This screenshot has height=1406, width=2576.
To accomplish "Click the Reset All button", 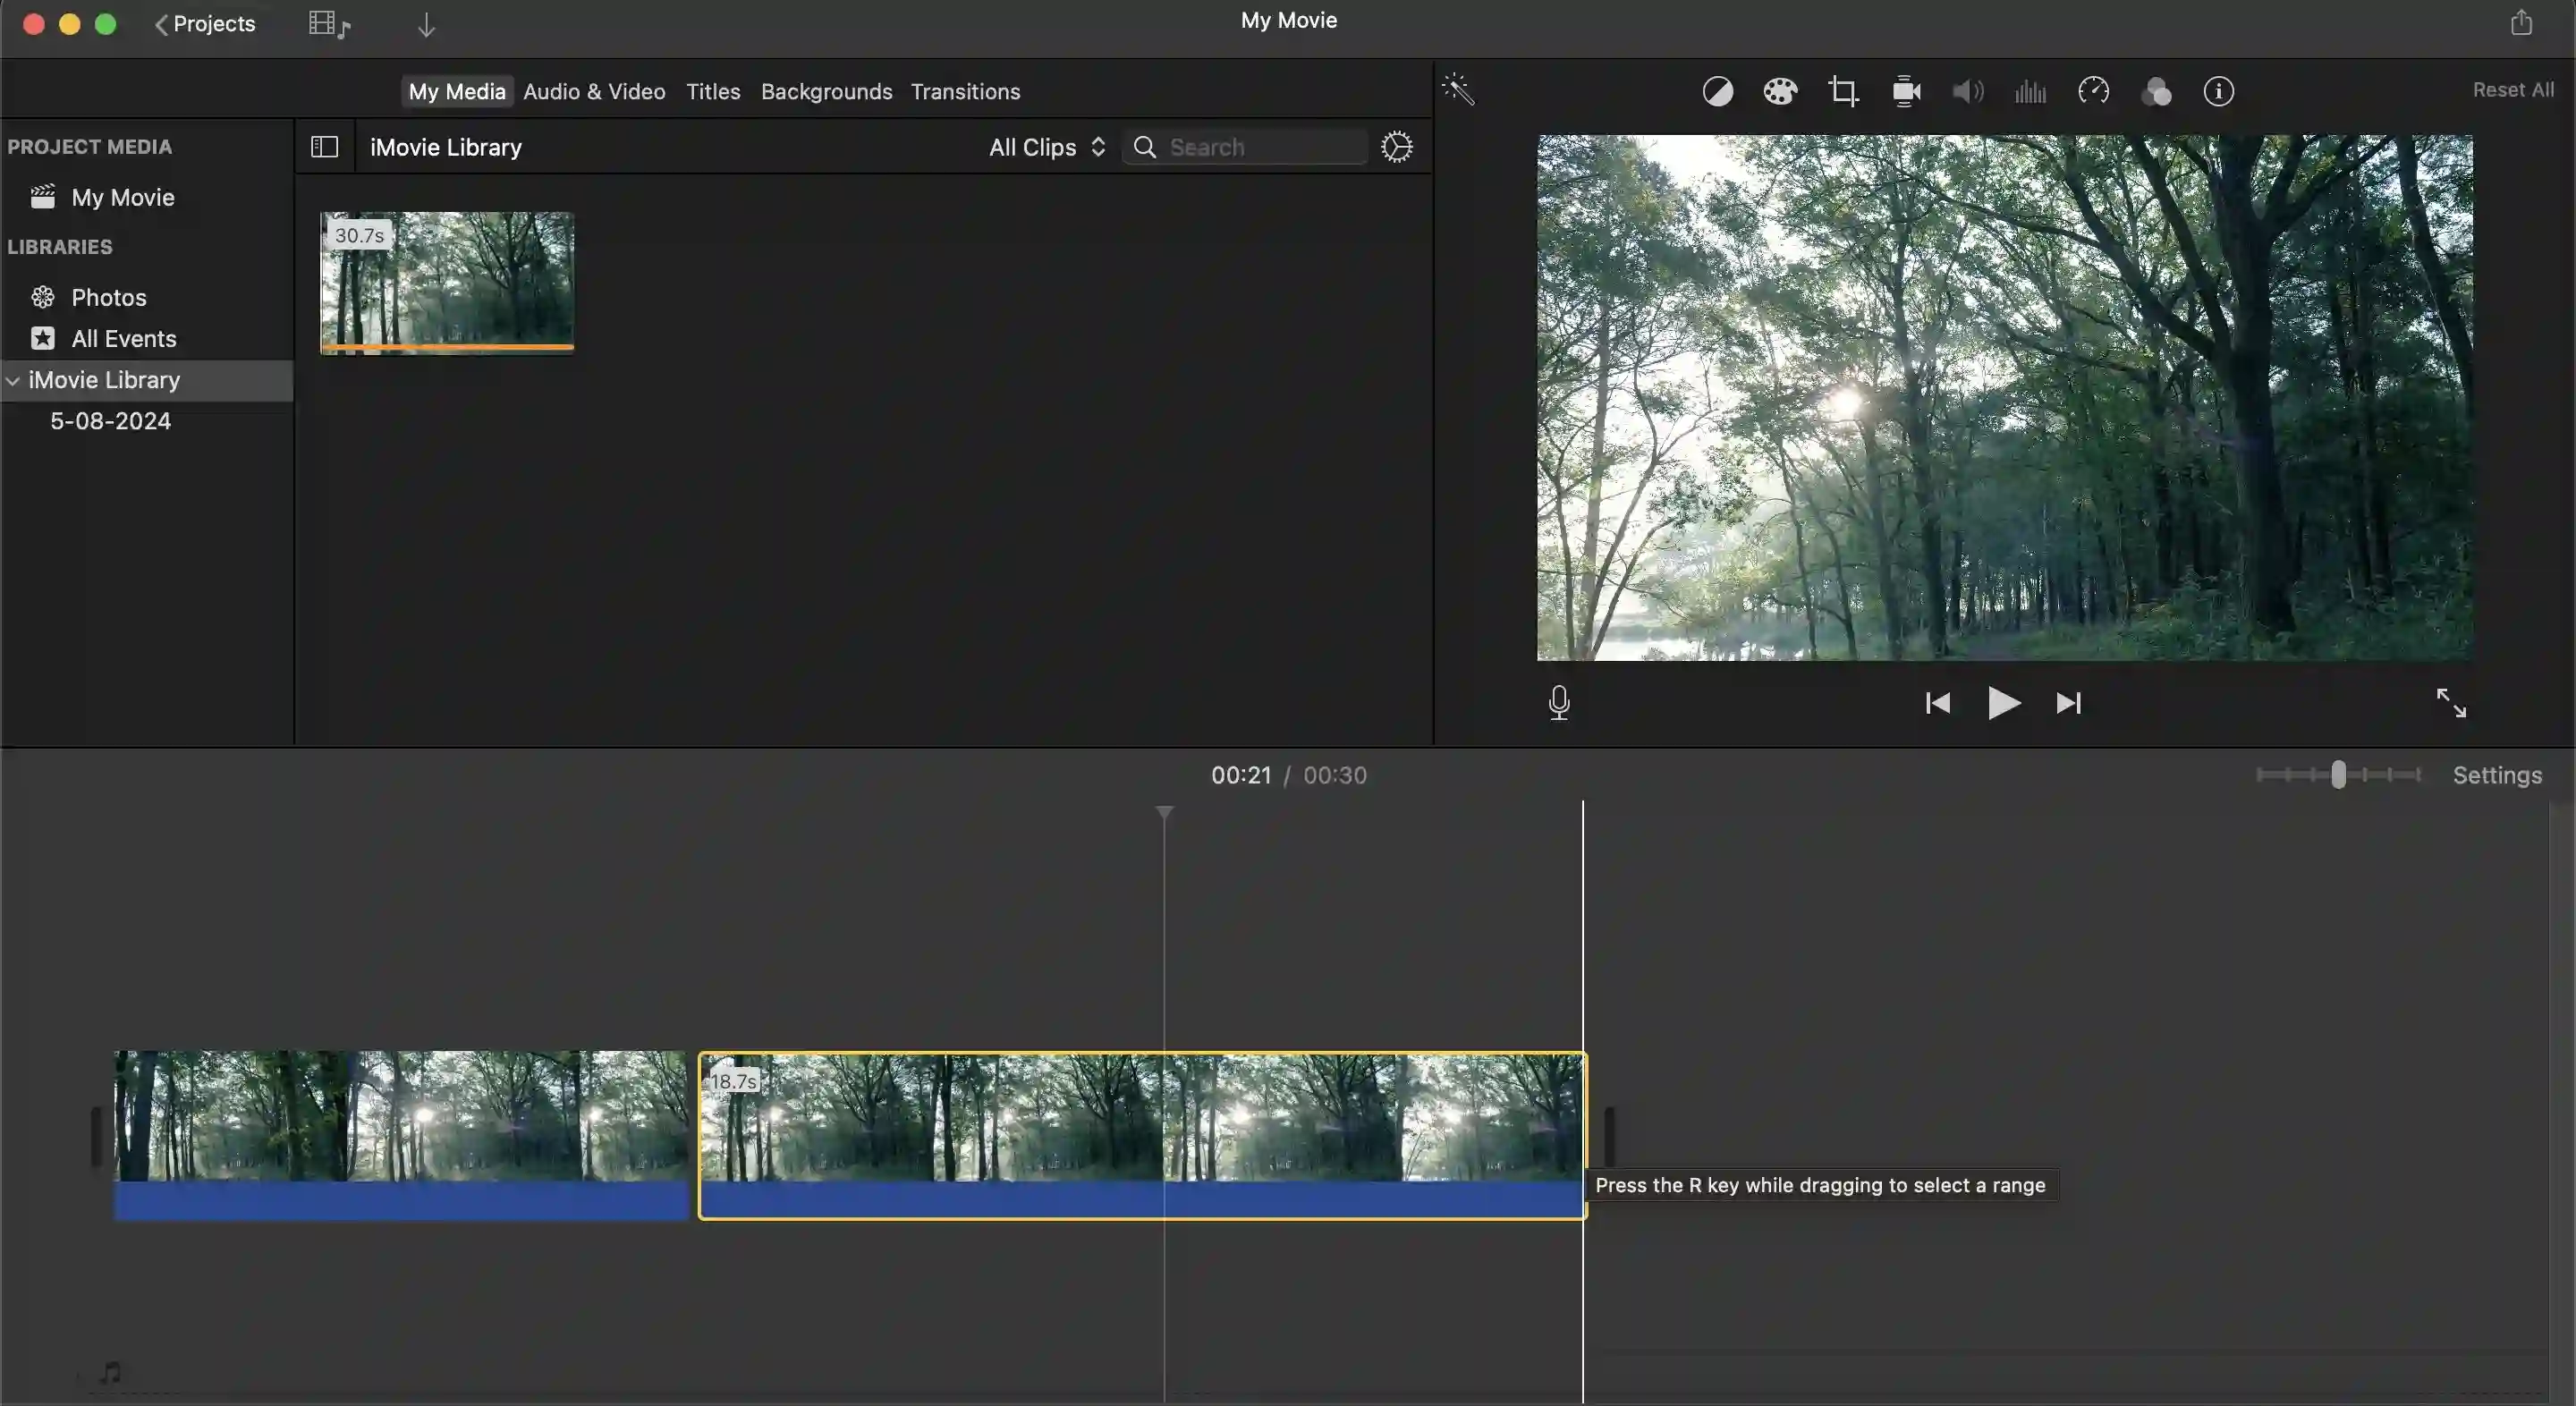I will tap(2513, 90).
